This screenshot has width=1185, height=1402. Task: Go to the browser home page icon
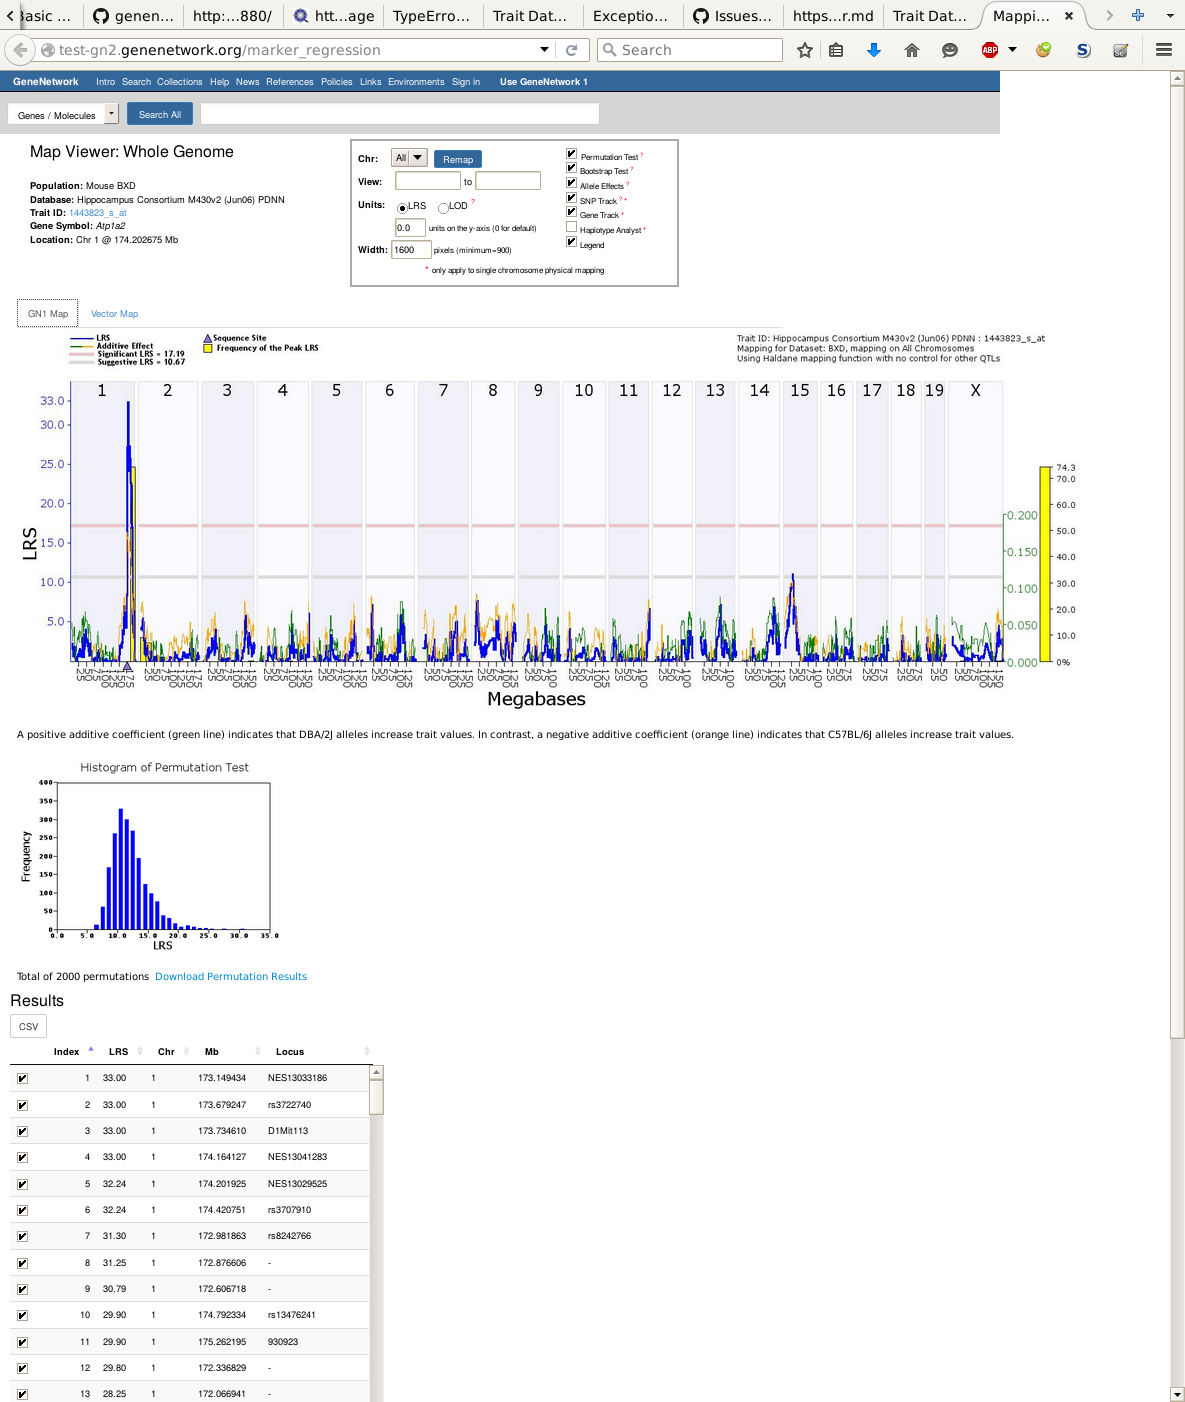pyautogui.click(x=911, y=50)
